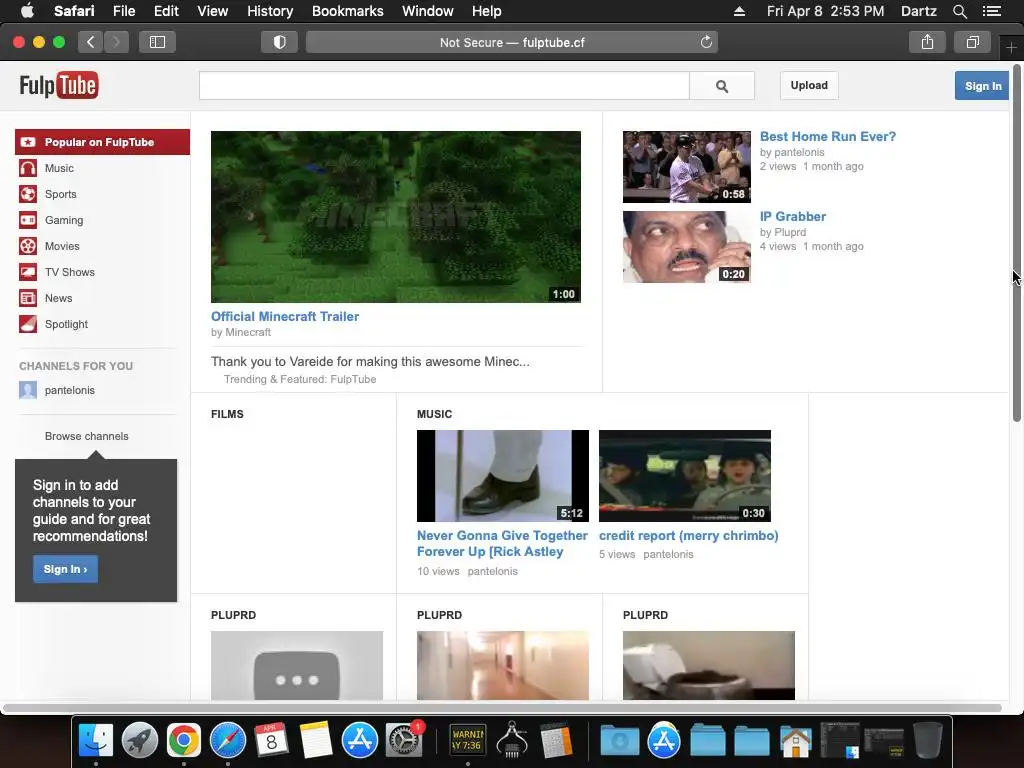Image resolution: width=1024 pixels, height=768 pixels.
Task: Click the 'by Minecraft' uploader text
Action: pos(241,332)
